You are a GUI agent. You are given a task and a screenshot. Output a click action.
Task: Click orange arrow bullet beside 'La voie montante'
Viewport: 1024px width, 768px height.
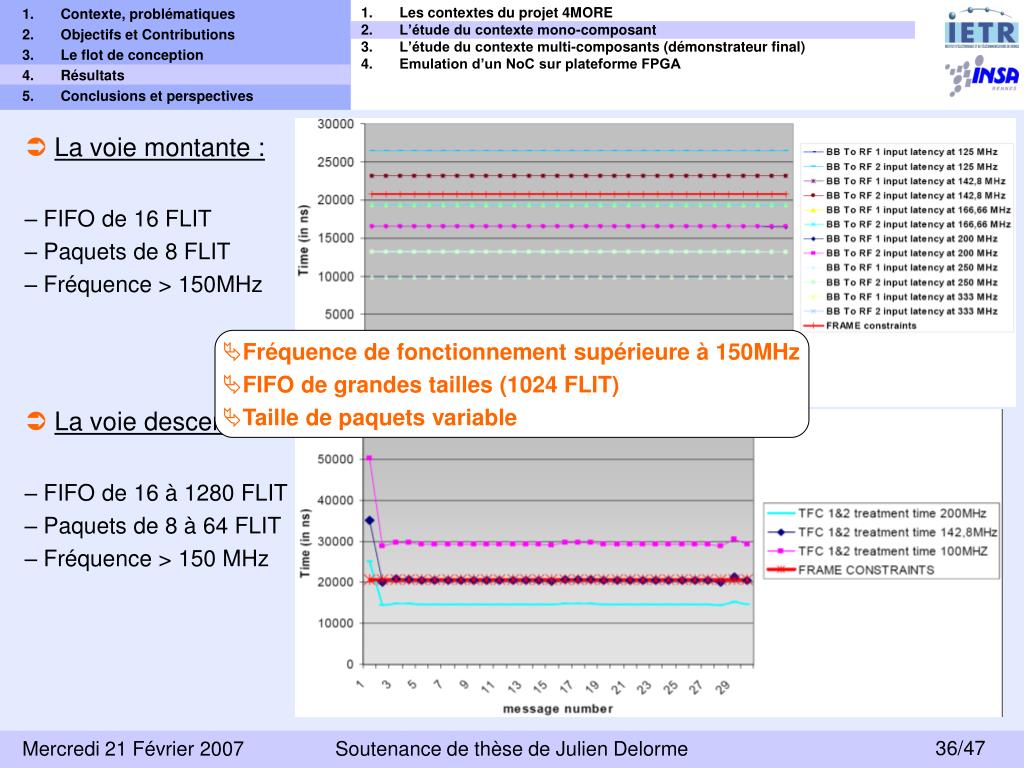(x=36, y=146)
